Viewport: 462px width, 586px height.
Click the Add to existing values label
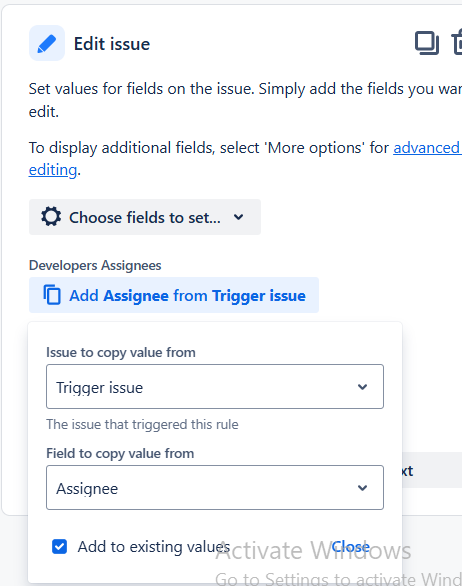[154, 547]
